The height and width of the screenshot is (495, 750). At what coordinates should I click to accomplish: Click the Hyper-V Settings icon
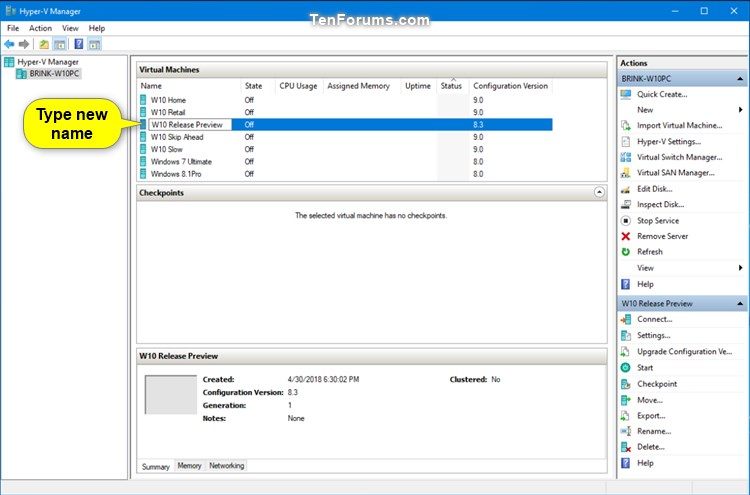coord(626,142)
